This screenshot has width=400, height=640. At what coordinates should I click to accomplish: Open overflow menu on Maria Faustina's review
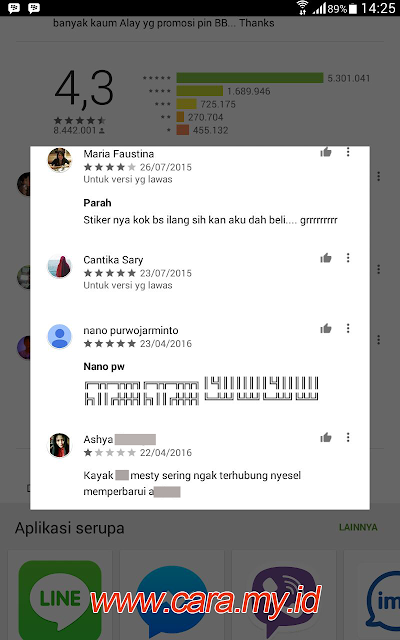[x=348, y=152]
